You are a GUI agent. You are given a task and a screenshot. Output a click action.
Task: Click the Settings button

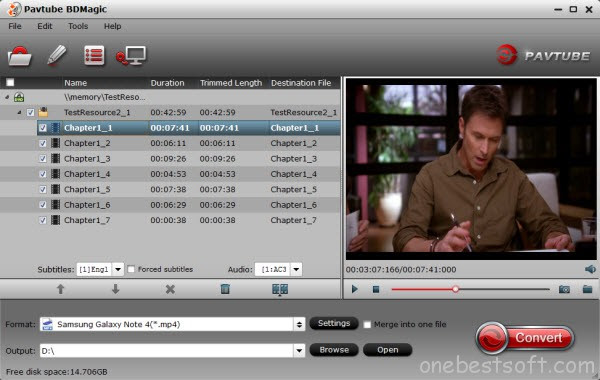pyautogui.click(x=334, y=323)
